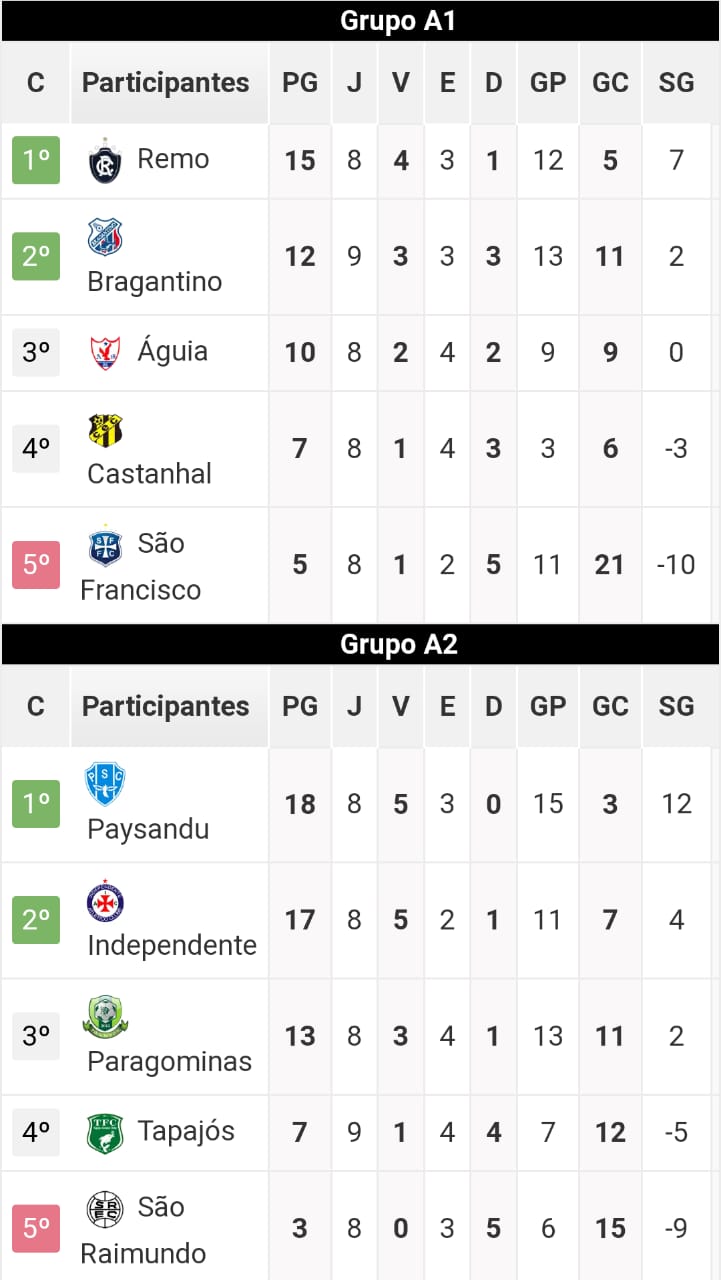Click the Paragominas green crest

click(x=105, y=1016)
